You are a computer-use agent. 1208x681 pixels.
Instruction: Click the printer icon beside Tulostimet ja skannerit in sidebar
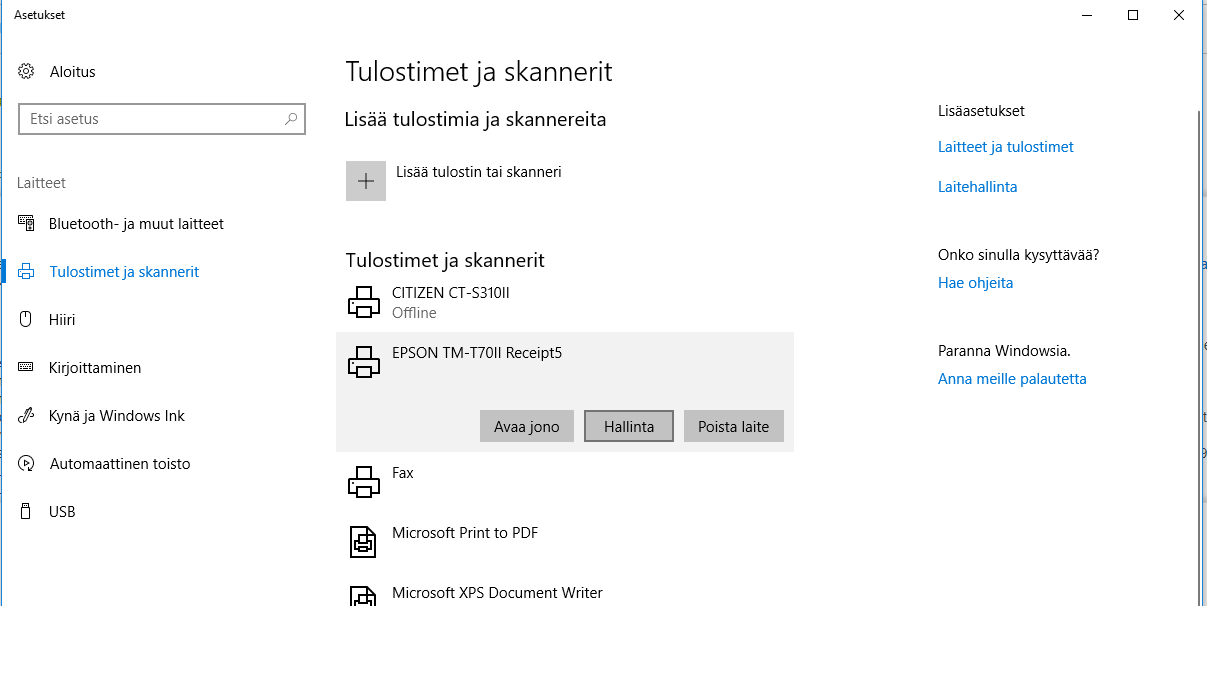[x=27, y=272]
